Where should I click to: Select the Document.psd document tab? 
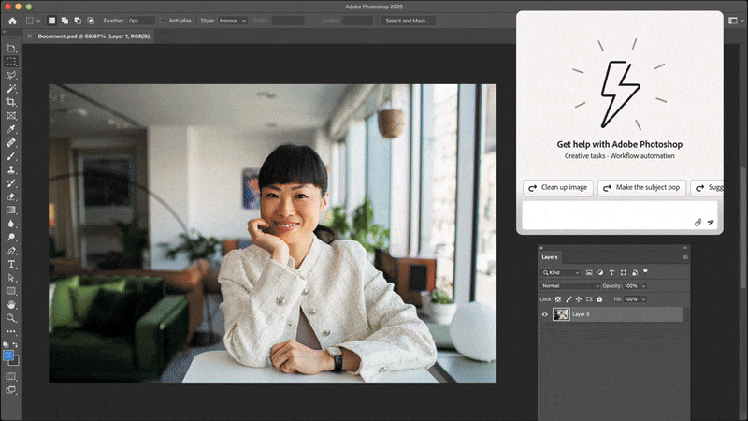(90, 36)
